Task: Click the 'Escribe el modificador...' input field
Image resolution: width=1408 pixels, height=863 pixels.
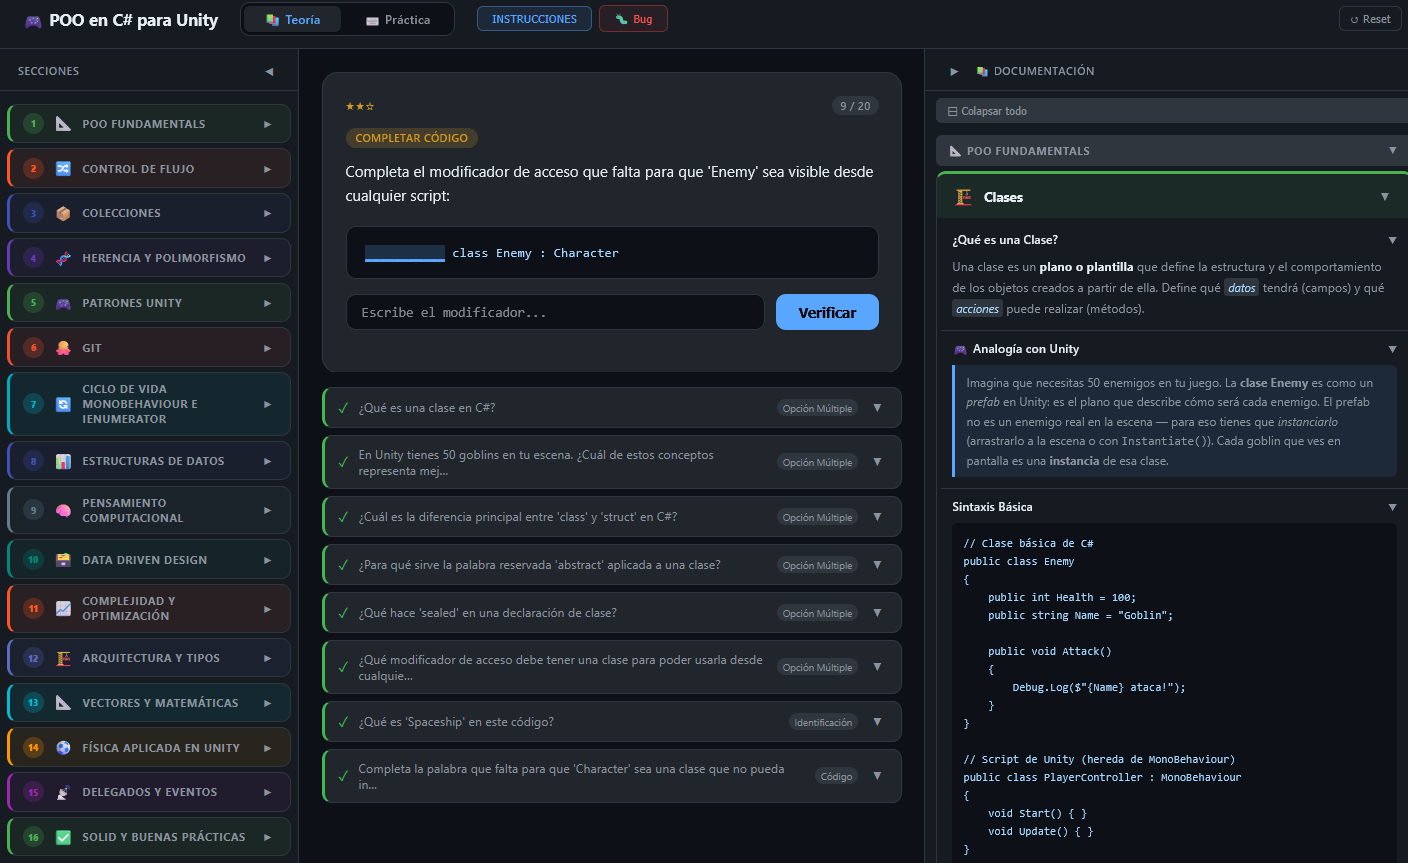Action: pos(554,312)
